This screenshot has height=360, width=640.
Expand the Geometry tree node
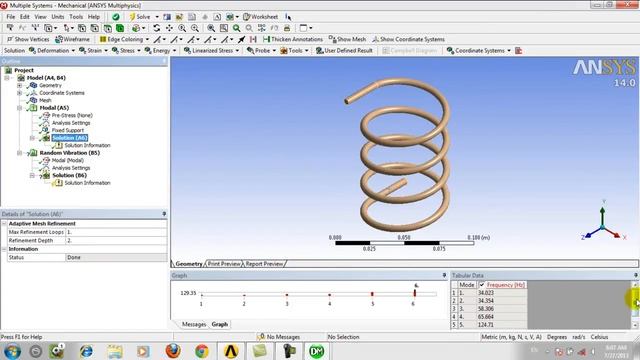19,85
